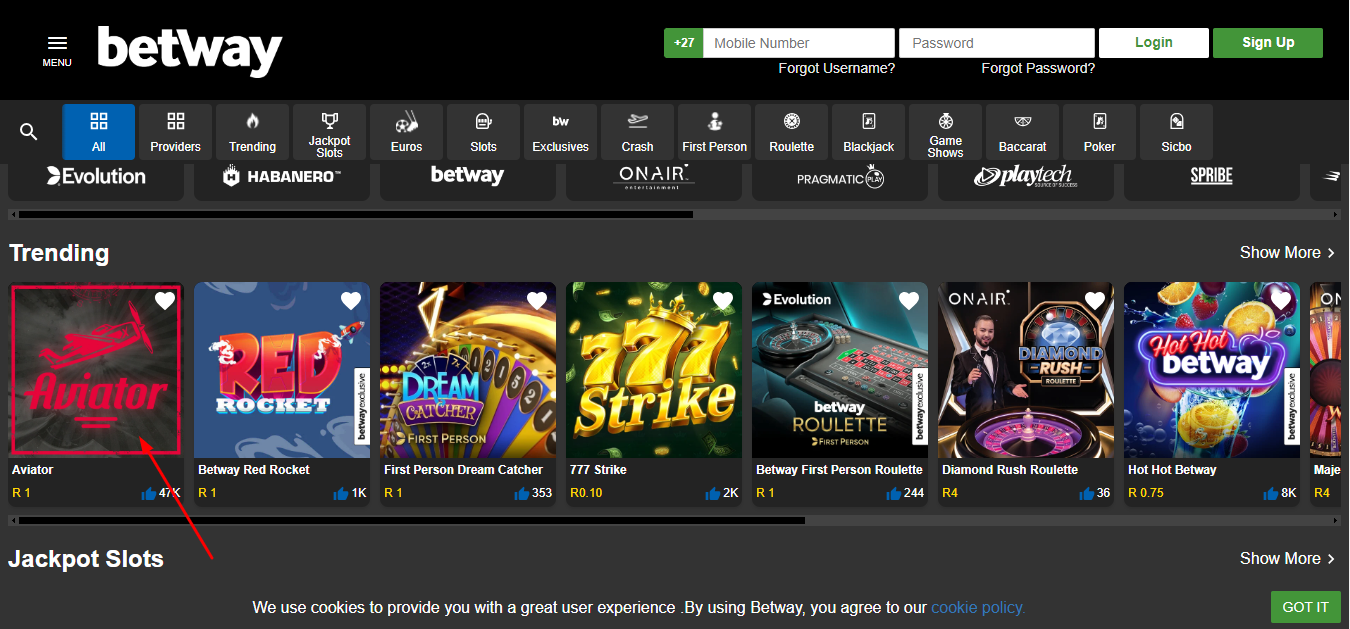Click the thumbs-up icon under Aviator
1350x629 pixels.
[x=149, y=493]
